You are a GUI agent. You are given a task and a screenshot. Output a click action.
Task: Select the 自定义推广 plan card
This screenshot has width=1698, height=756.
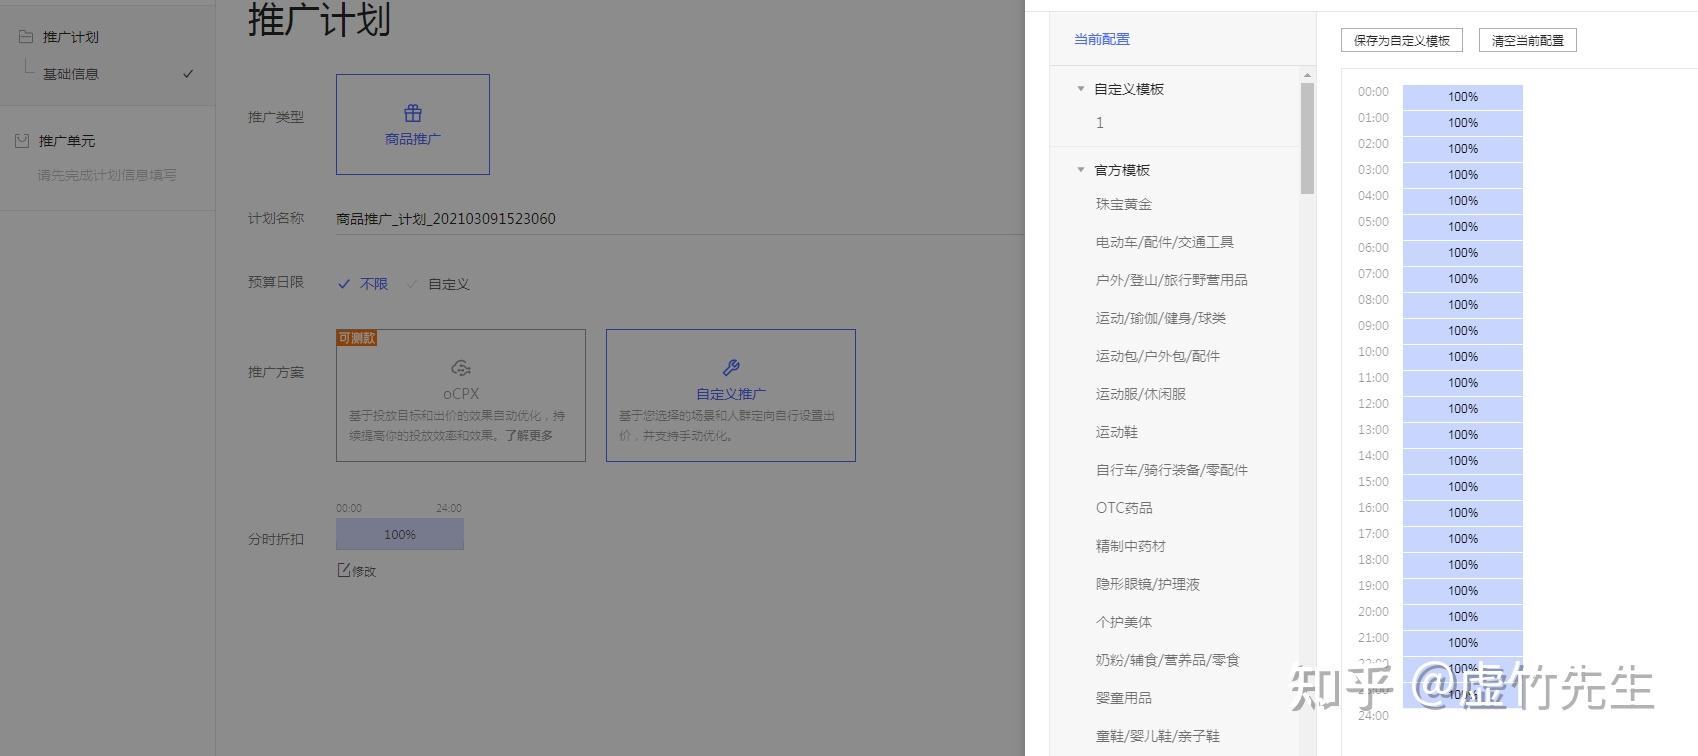[x=731, y=395]
